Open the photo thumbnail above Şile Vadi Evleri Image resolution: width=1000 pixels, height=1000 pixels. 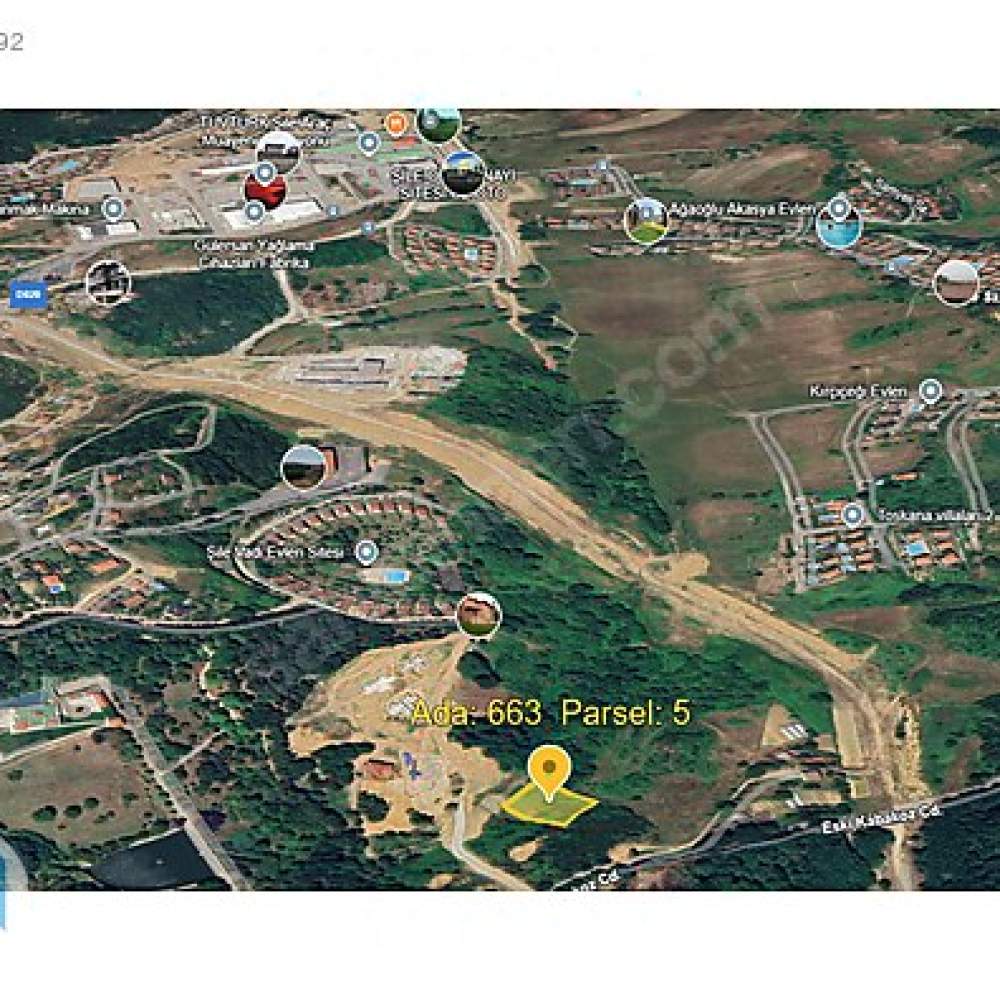coord(303,467)
